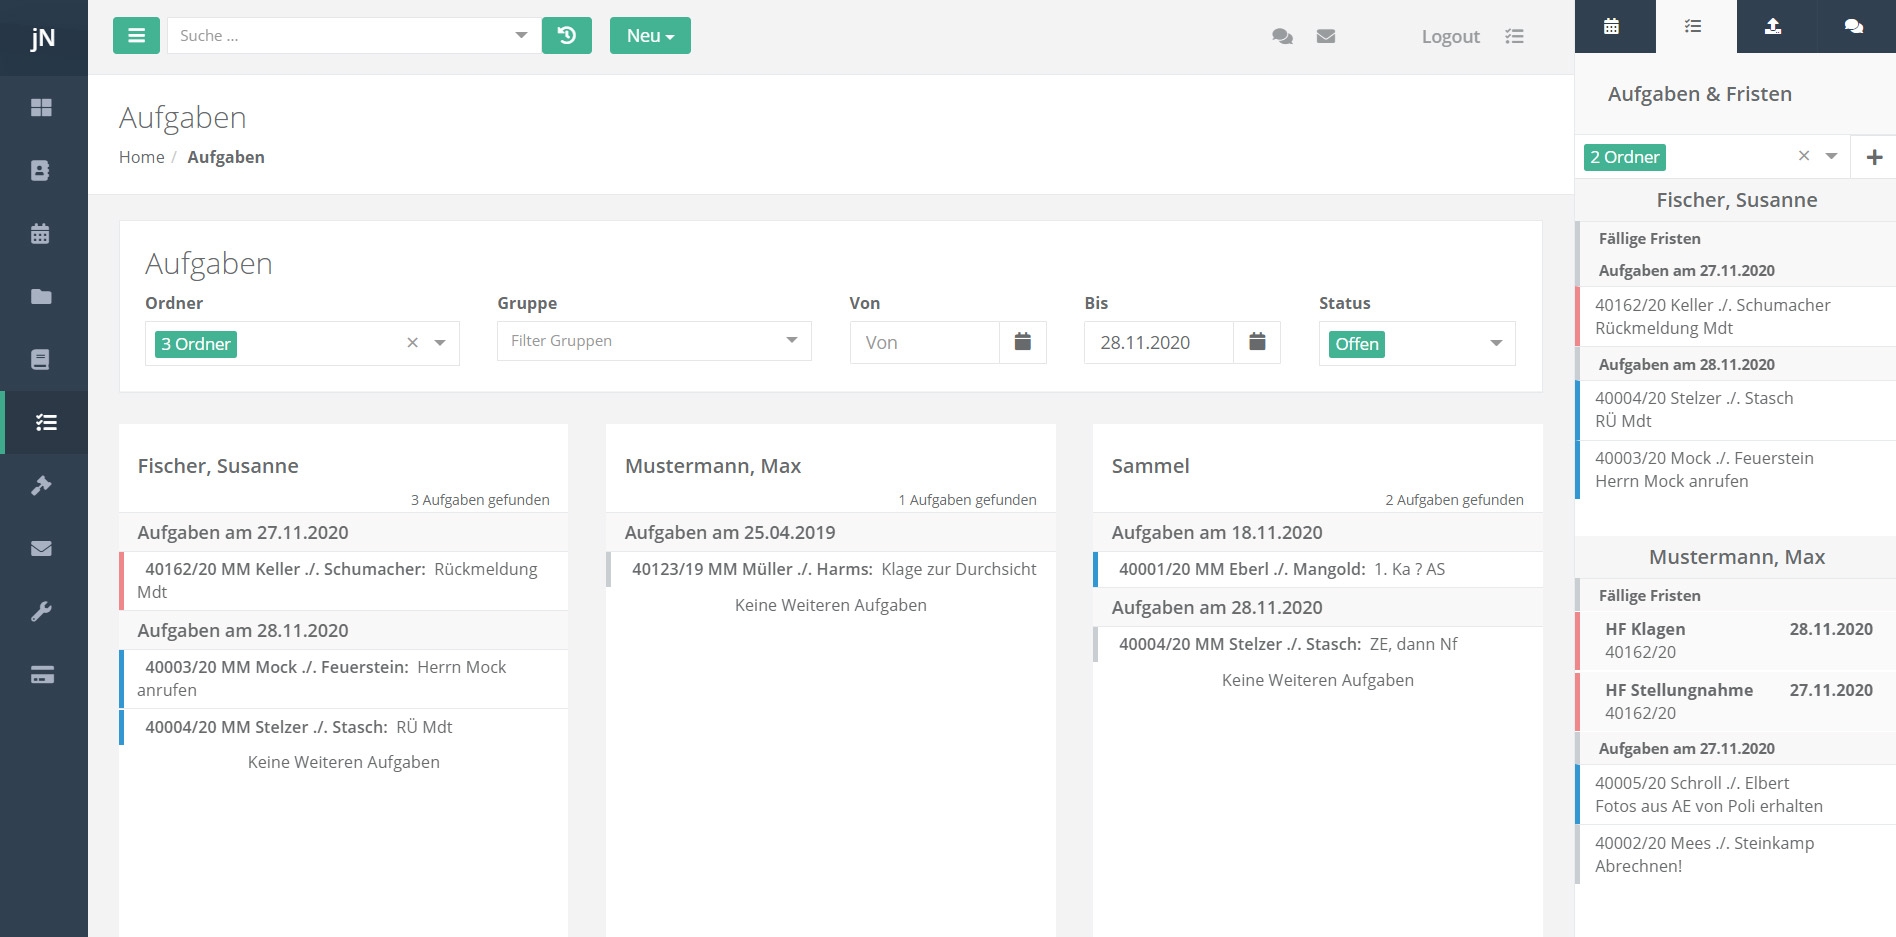Open the book icon in left sidebar
This screenshot has width=1896, height=937.
click(41, 360)
